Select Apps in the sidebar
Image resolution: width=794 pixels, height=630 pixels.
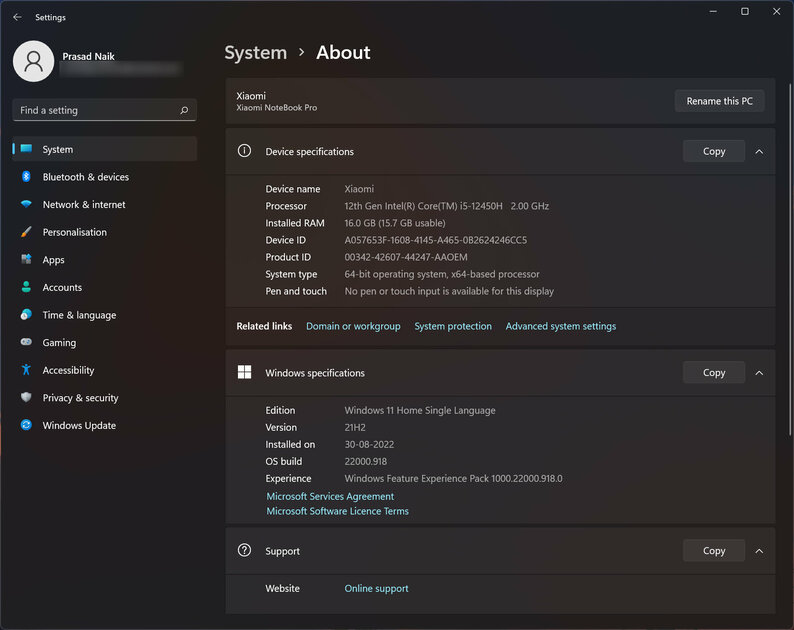coord(105,260)
